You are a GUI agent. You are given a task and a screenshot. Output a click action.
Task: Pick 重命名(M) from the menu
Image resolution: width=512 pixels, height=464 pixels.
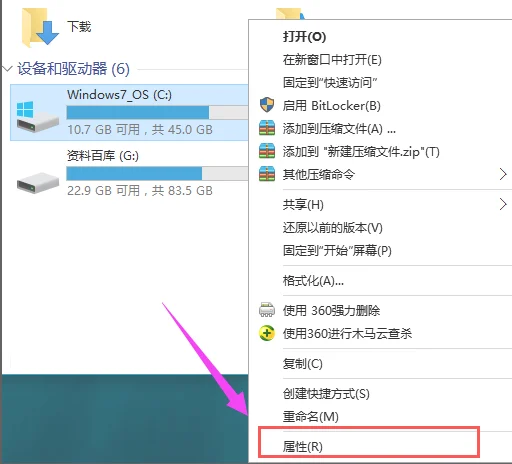tap(310, 417)
